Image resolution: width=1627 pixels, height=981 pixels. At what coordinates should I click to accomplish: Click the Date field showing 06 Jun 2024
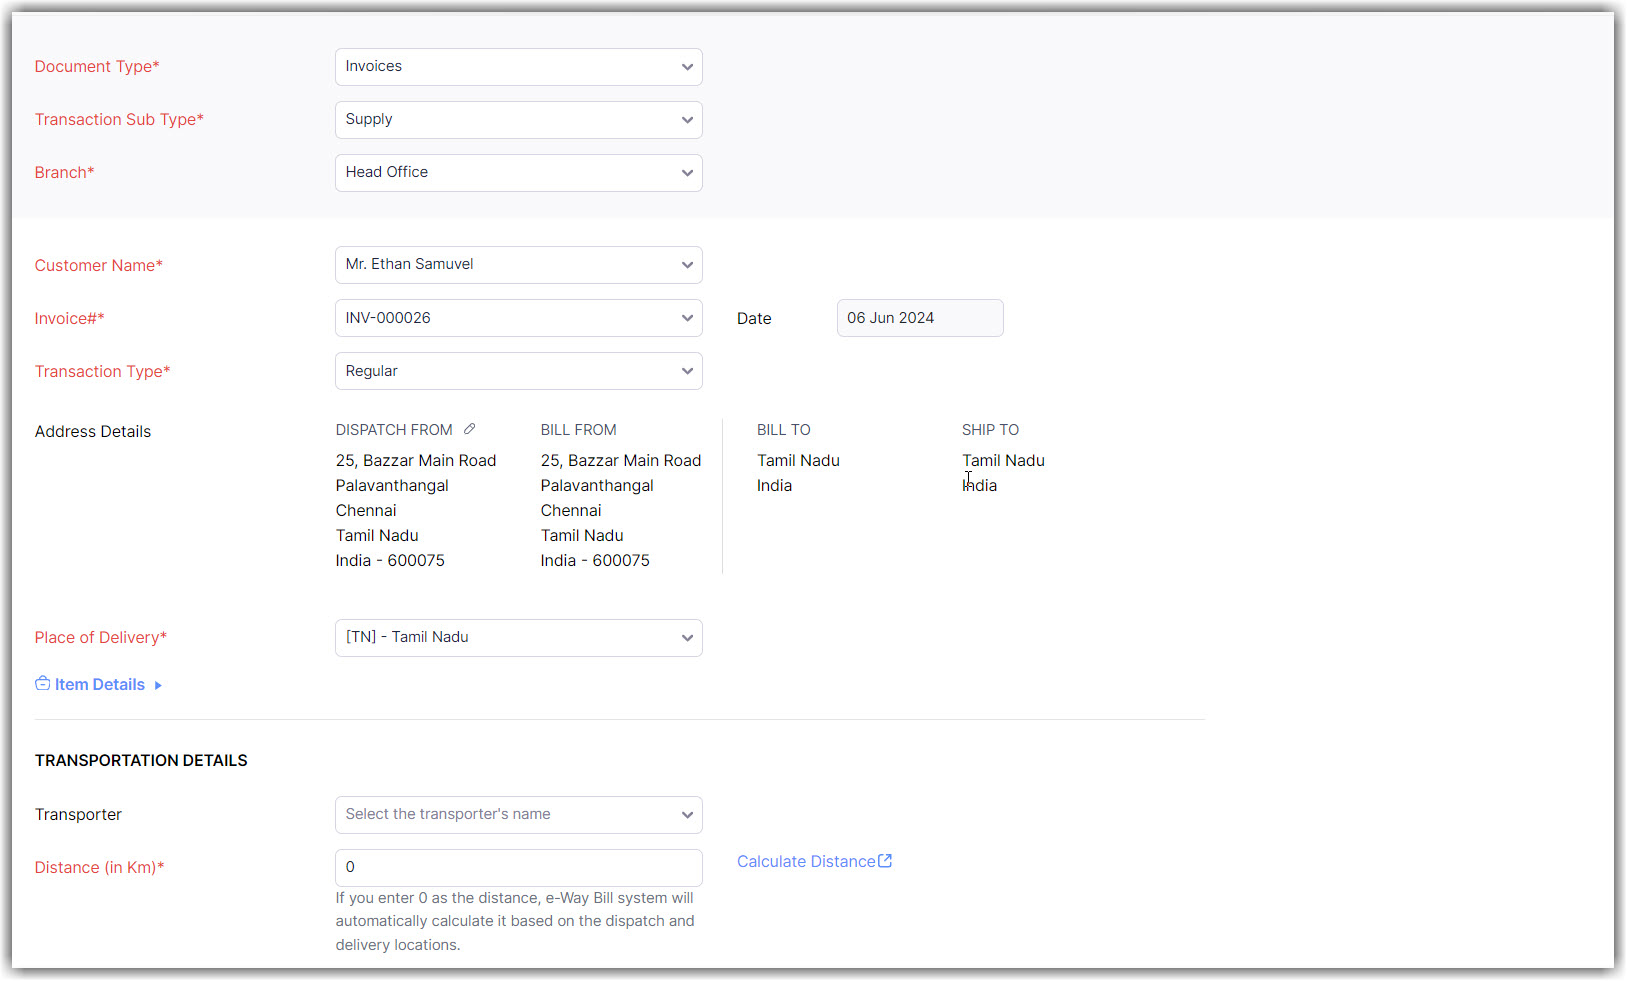coord(919,318)
